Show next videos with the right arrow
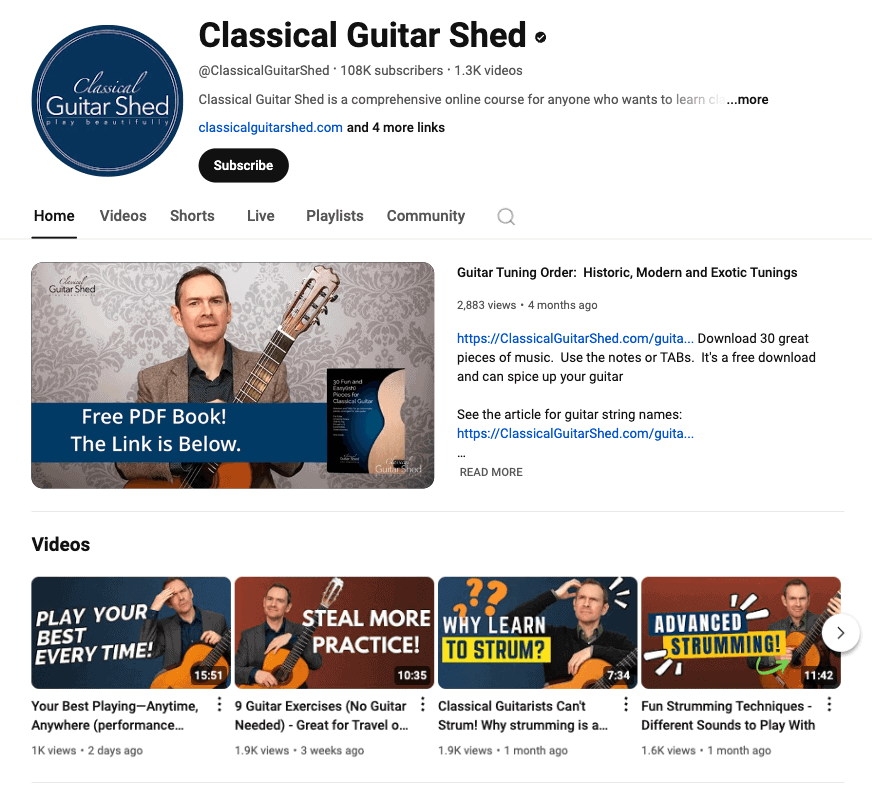Viewport: 872px width, 796px height. tap(840, 632)
